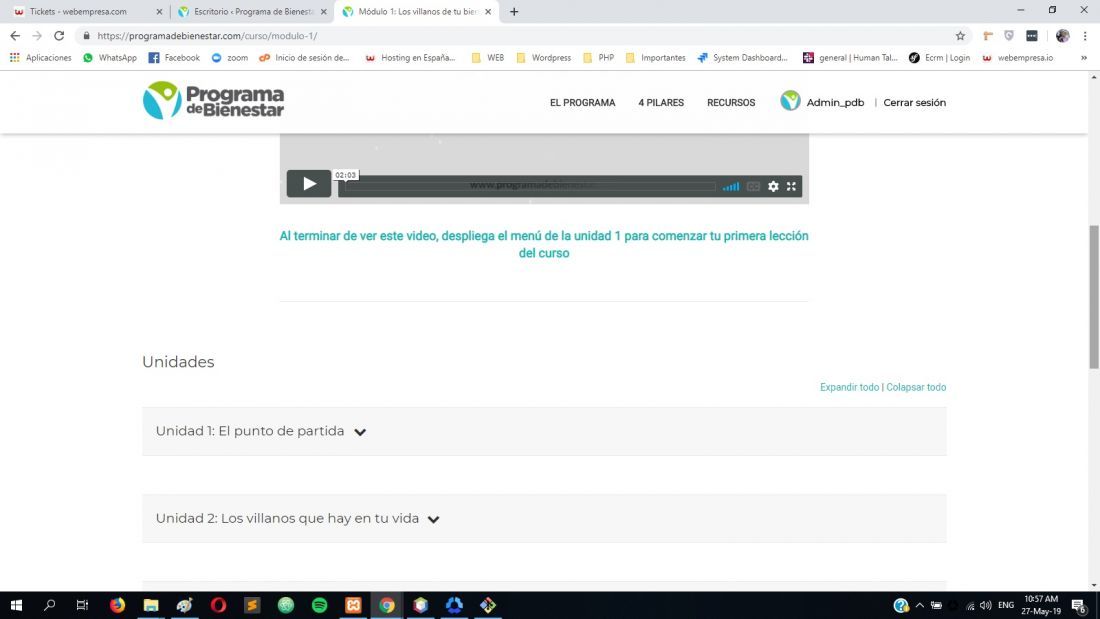
Task: Open notification center
Action: pos(1080,605)
